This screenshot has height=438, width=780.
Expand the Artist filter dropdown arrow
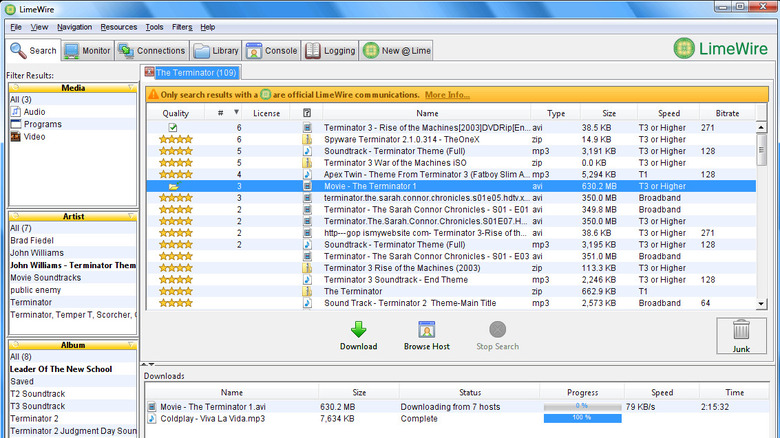point(130,216)
